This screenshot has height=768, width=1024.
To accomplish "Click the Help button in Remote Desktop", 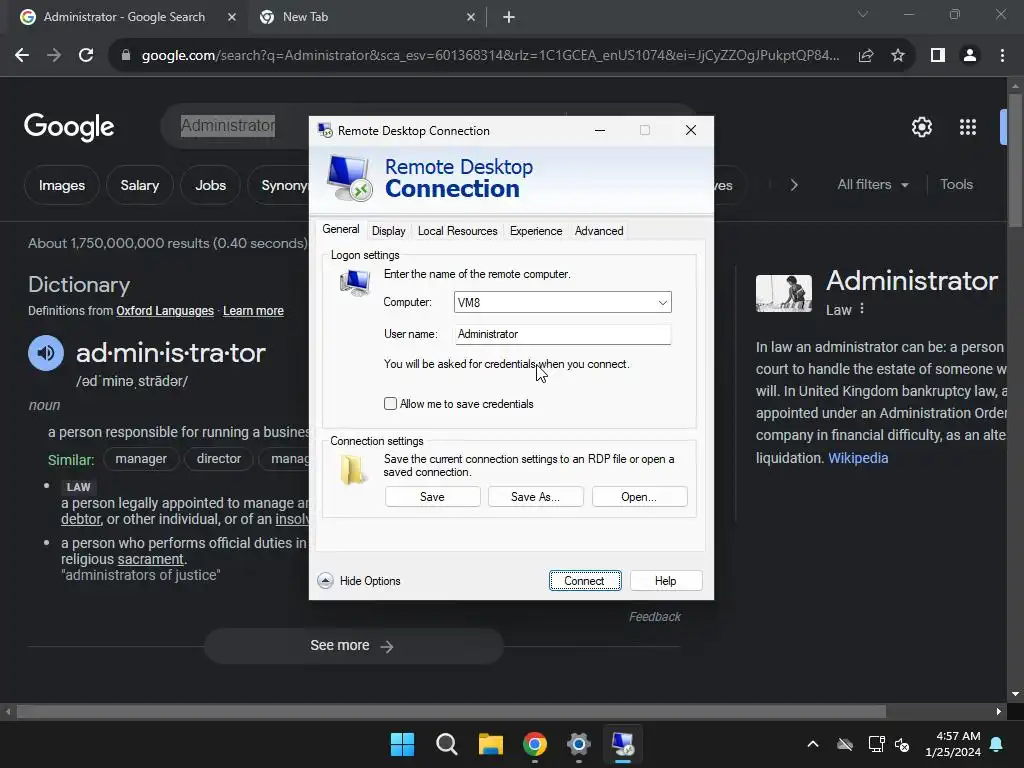I will tap(666, 581).
